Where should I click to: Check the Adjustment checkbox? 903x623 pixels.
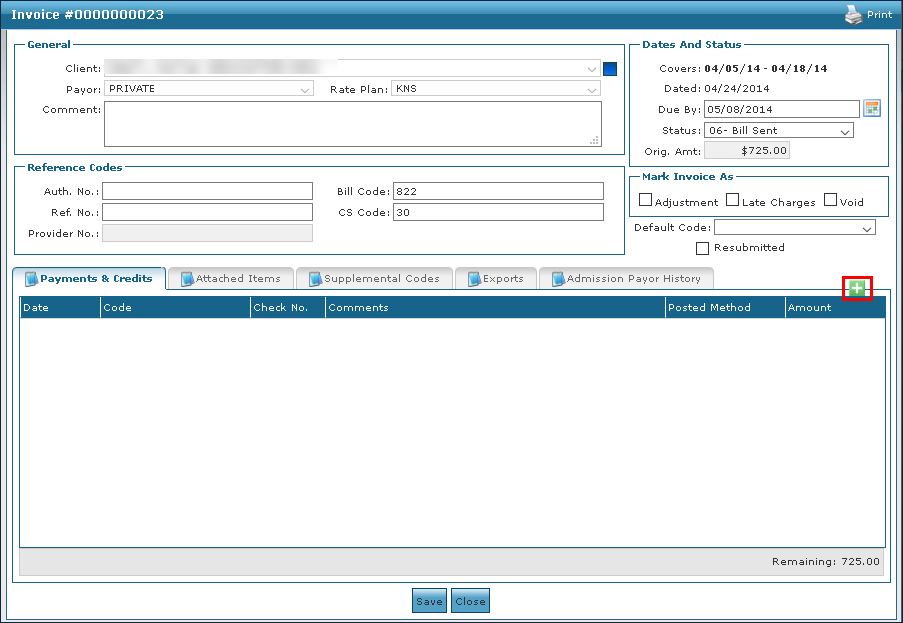(645, 200)
